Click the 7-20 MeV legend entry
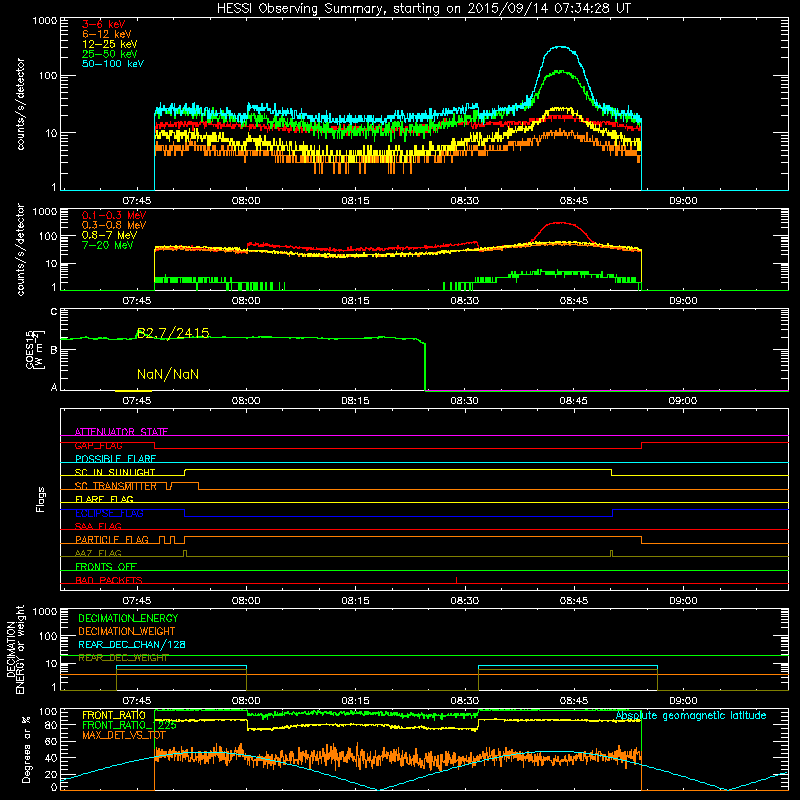Screen dimensions: 800x800 tap(107, 245)
